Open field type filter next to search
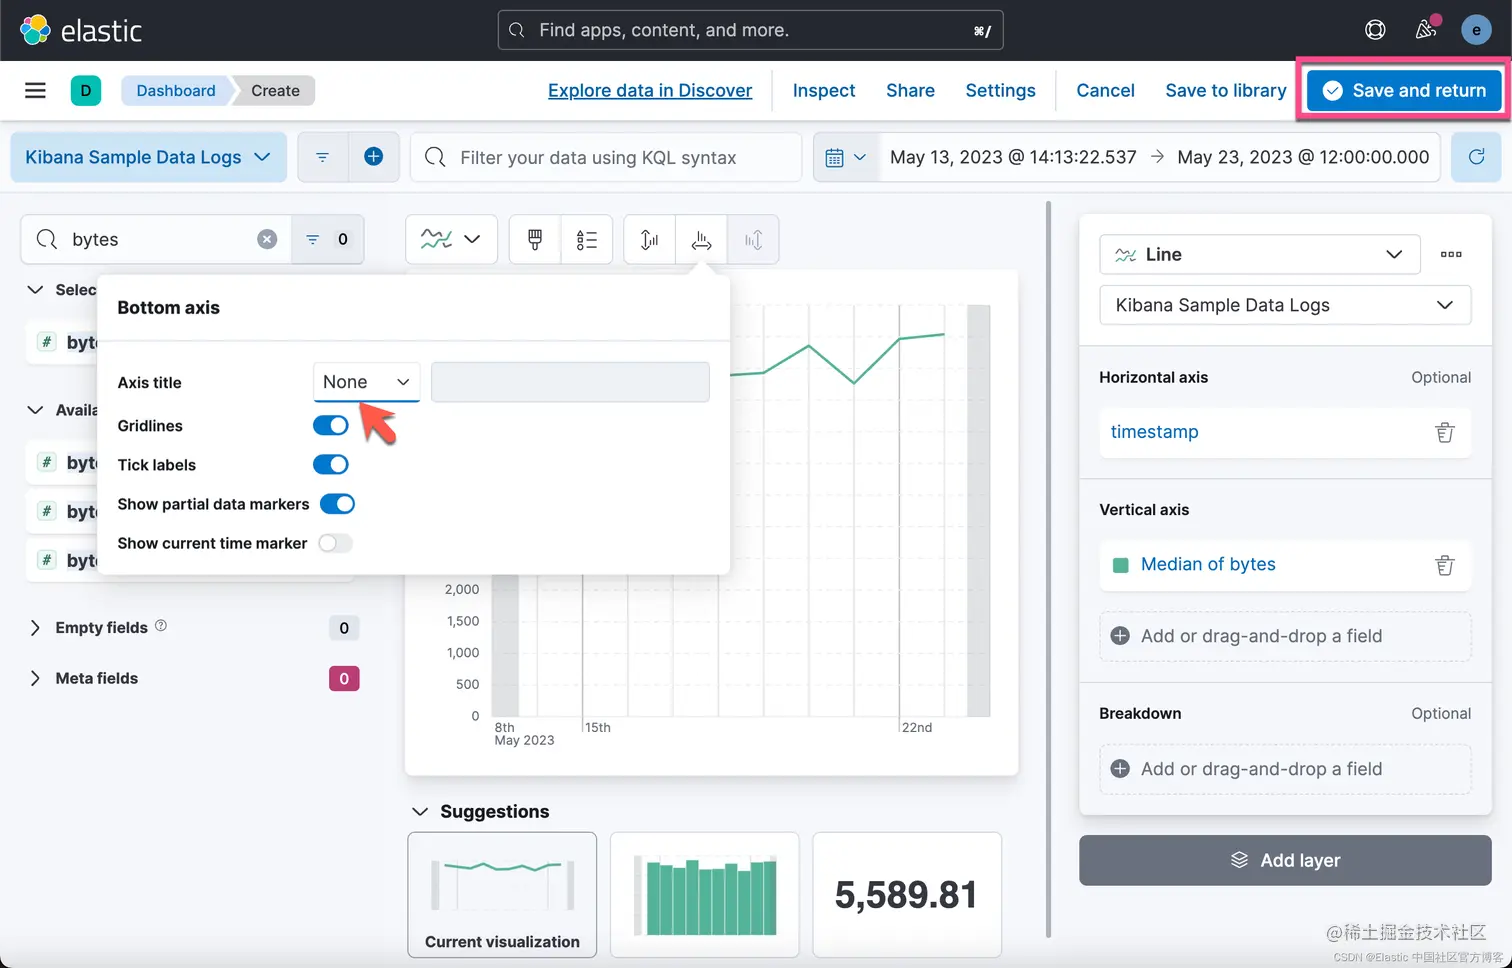The width and height of the screenshot is (1512, 968). (327, 239)
